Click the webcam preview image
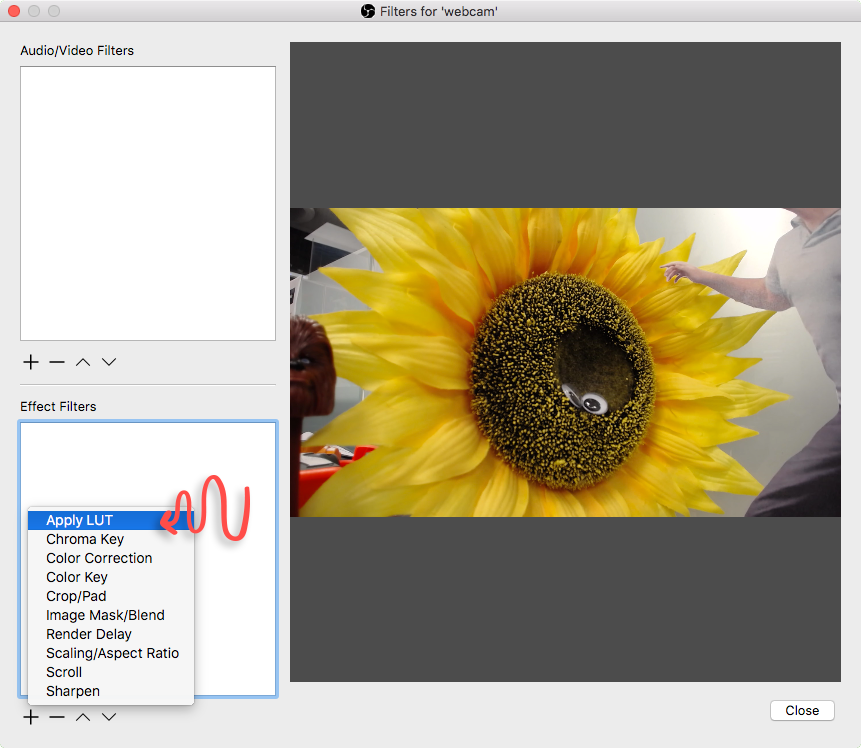 [x=565, y=362]
